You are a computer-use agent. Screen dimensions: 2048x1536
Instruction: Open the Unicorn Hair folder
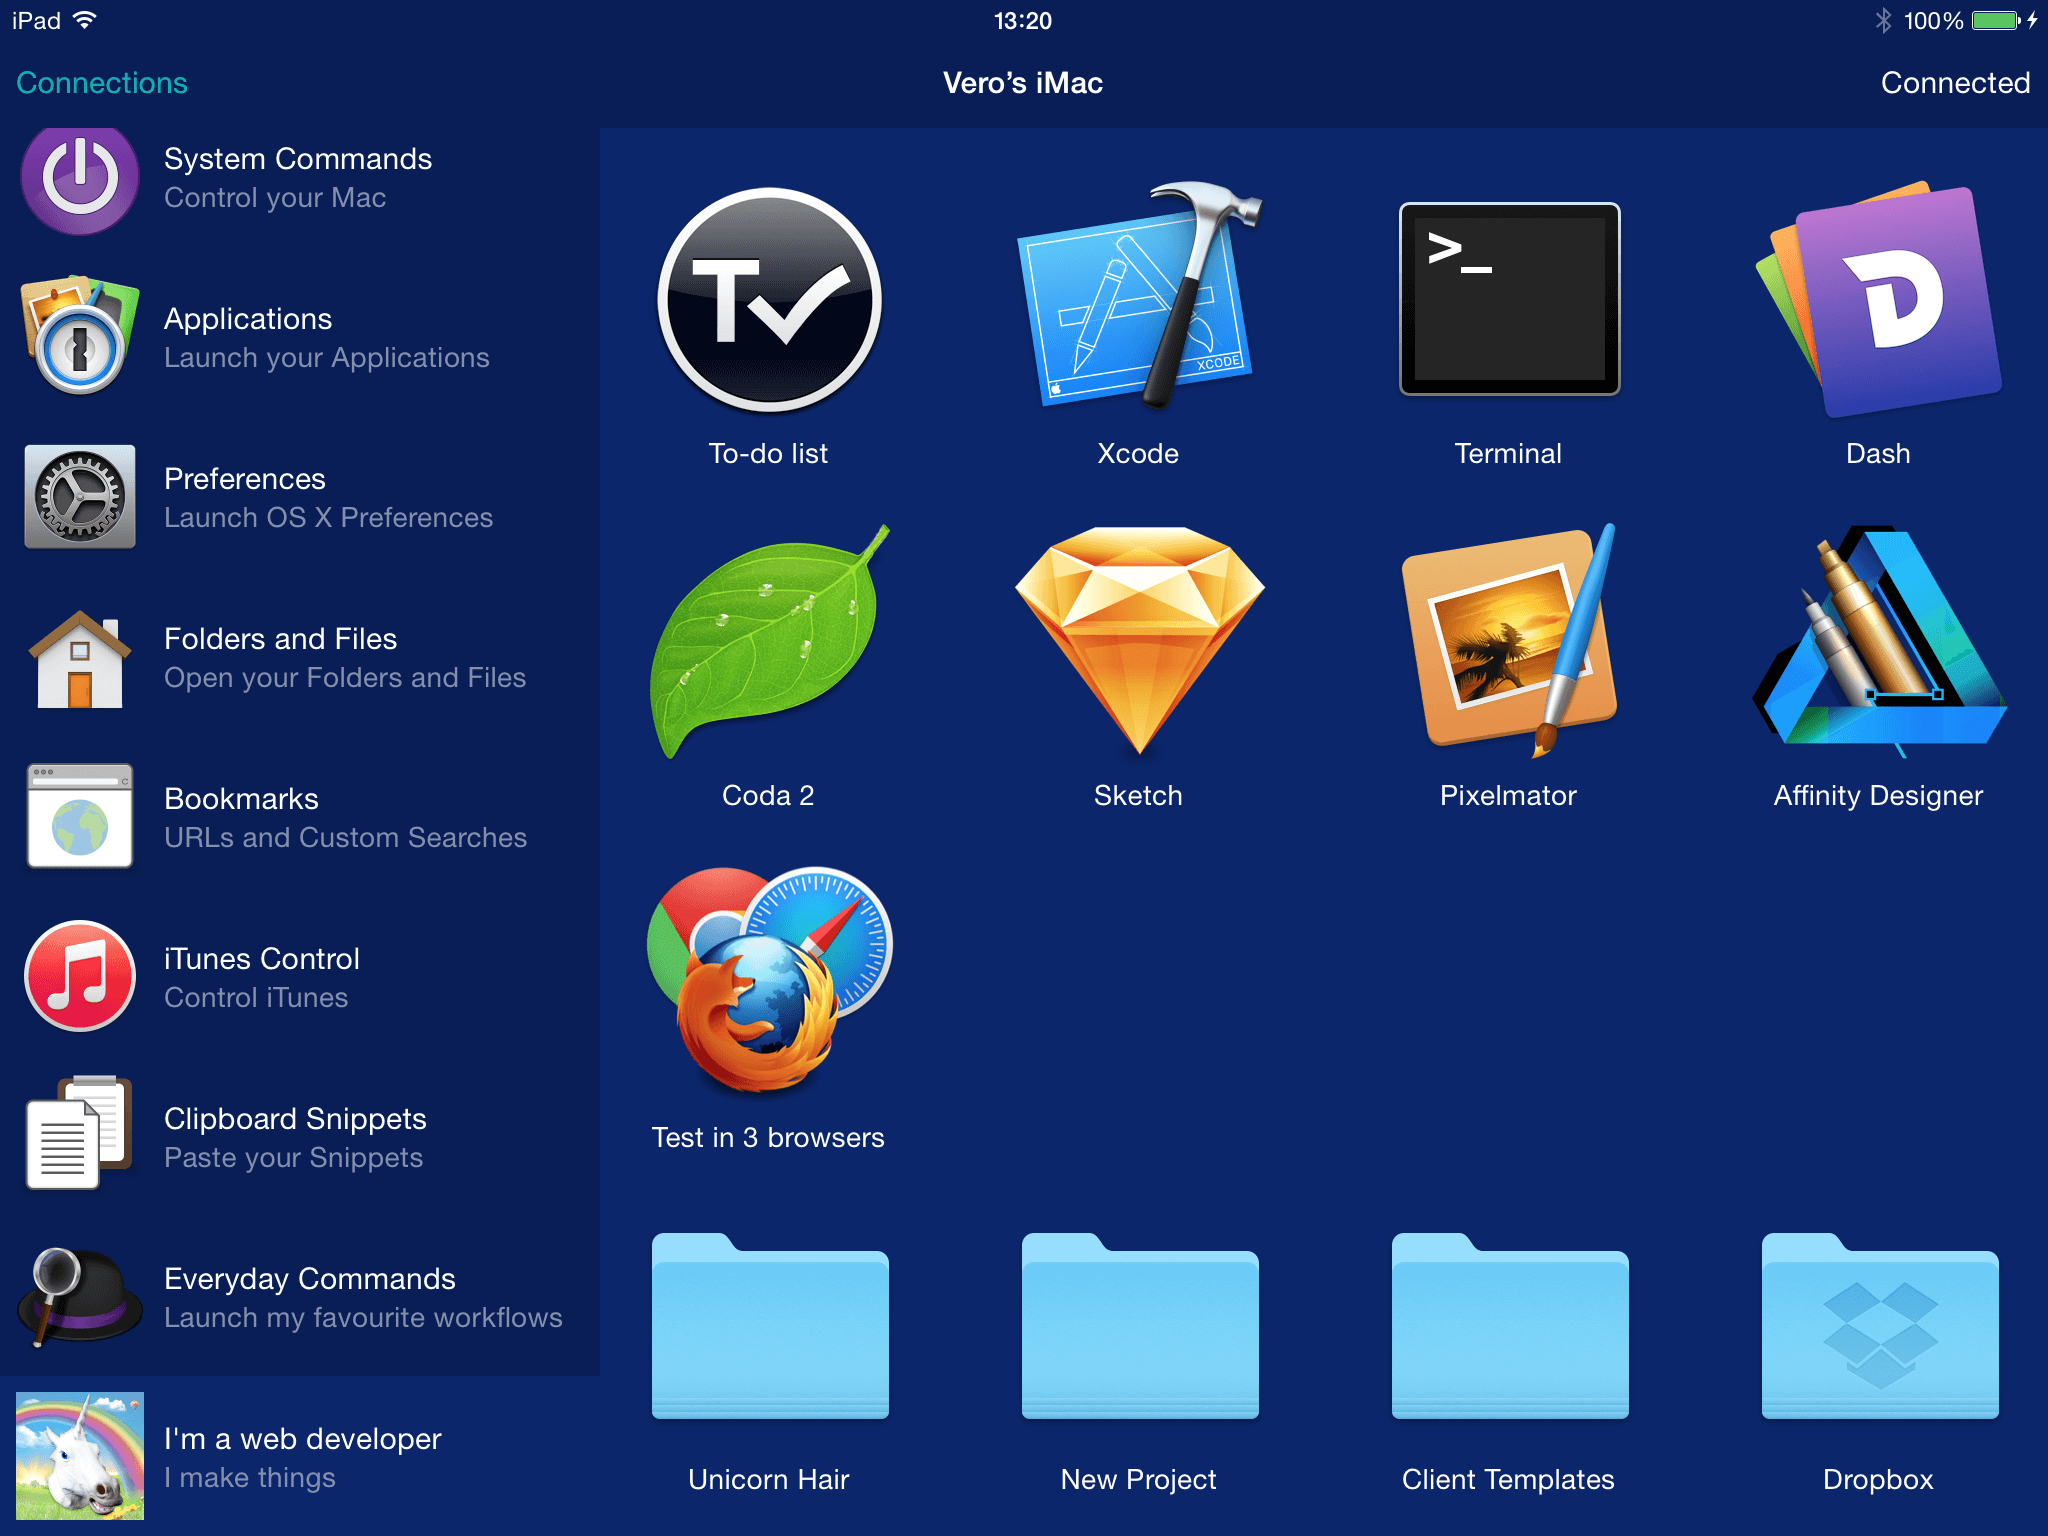768,1328
